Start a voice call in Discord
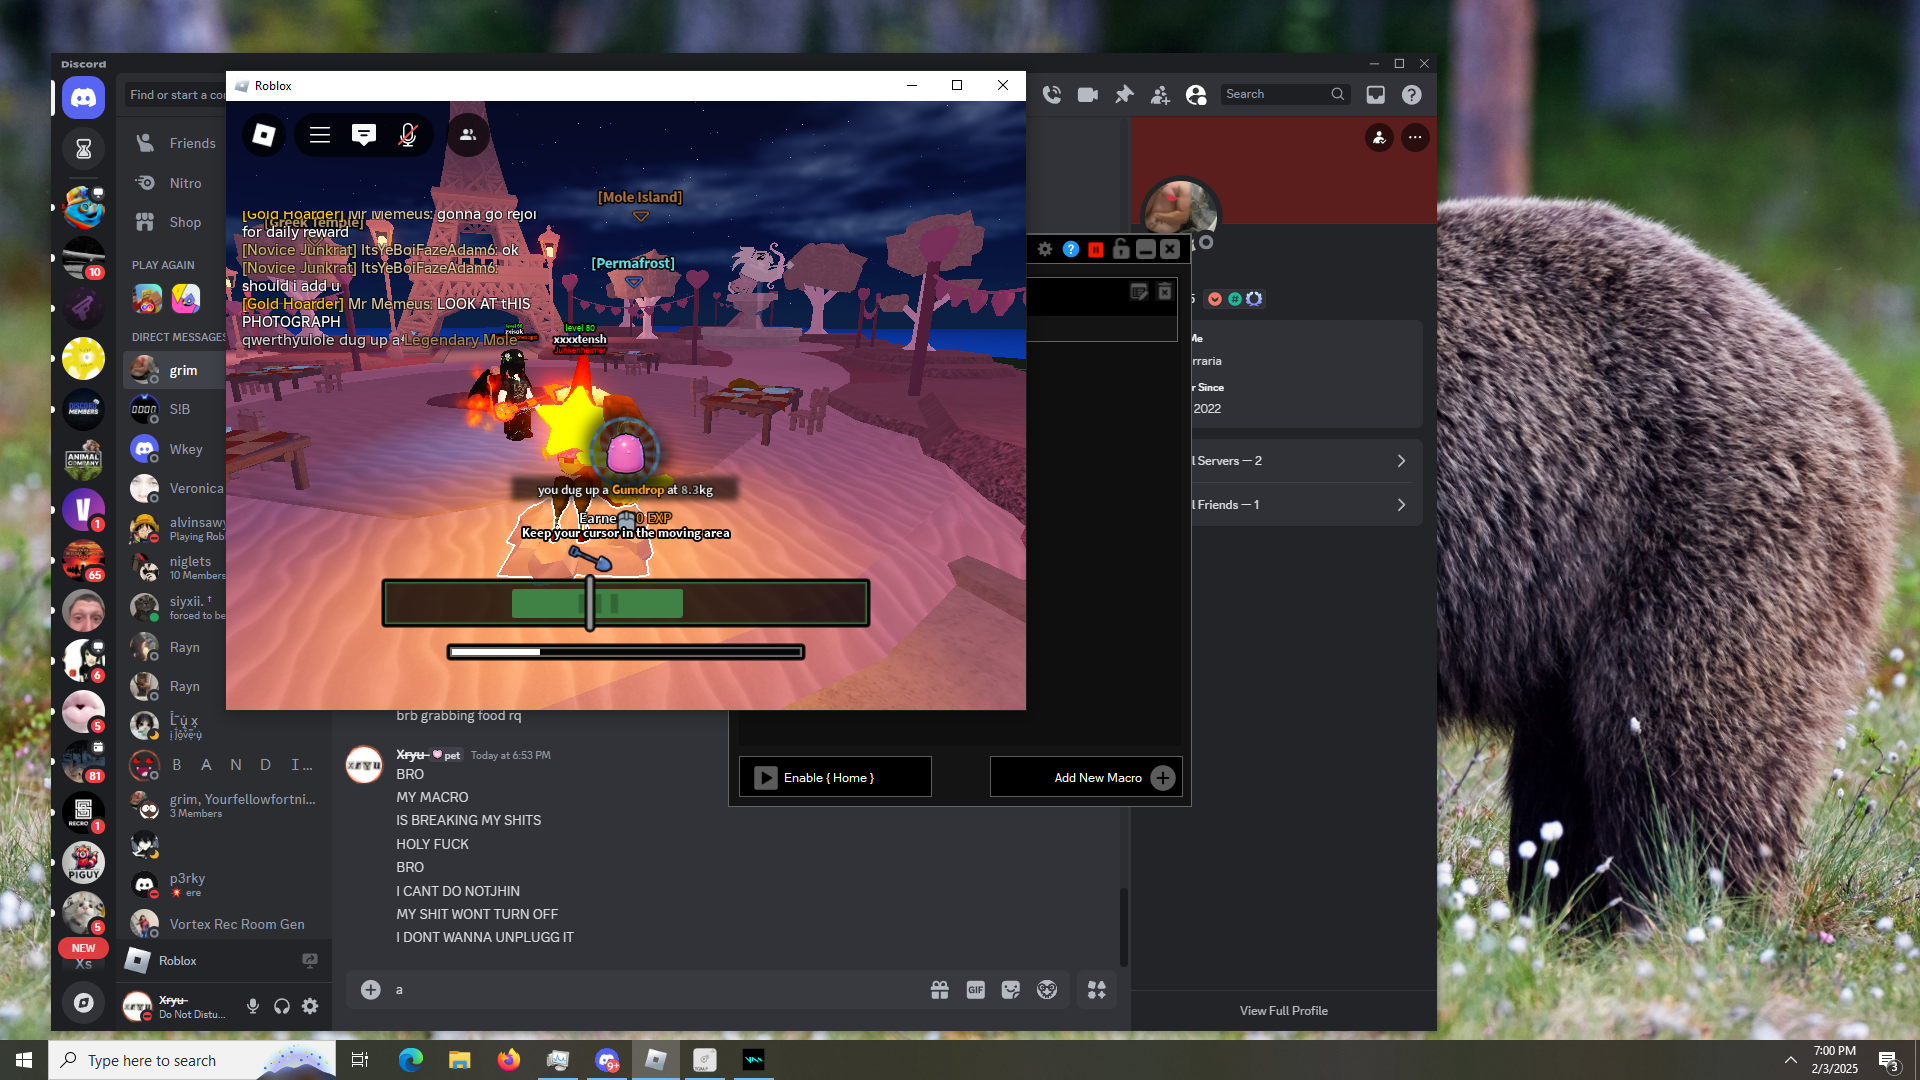This screenshot has width=1920, height=1080. point(1051,94)
